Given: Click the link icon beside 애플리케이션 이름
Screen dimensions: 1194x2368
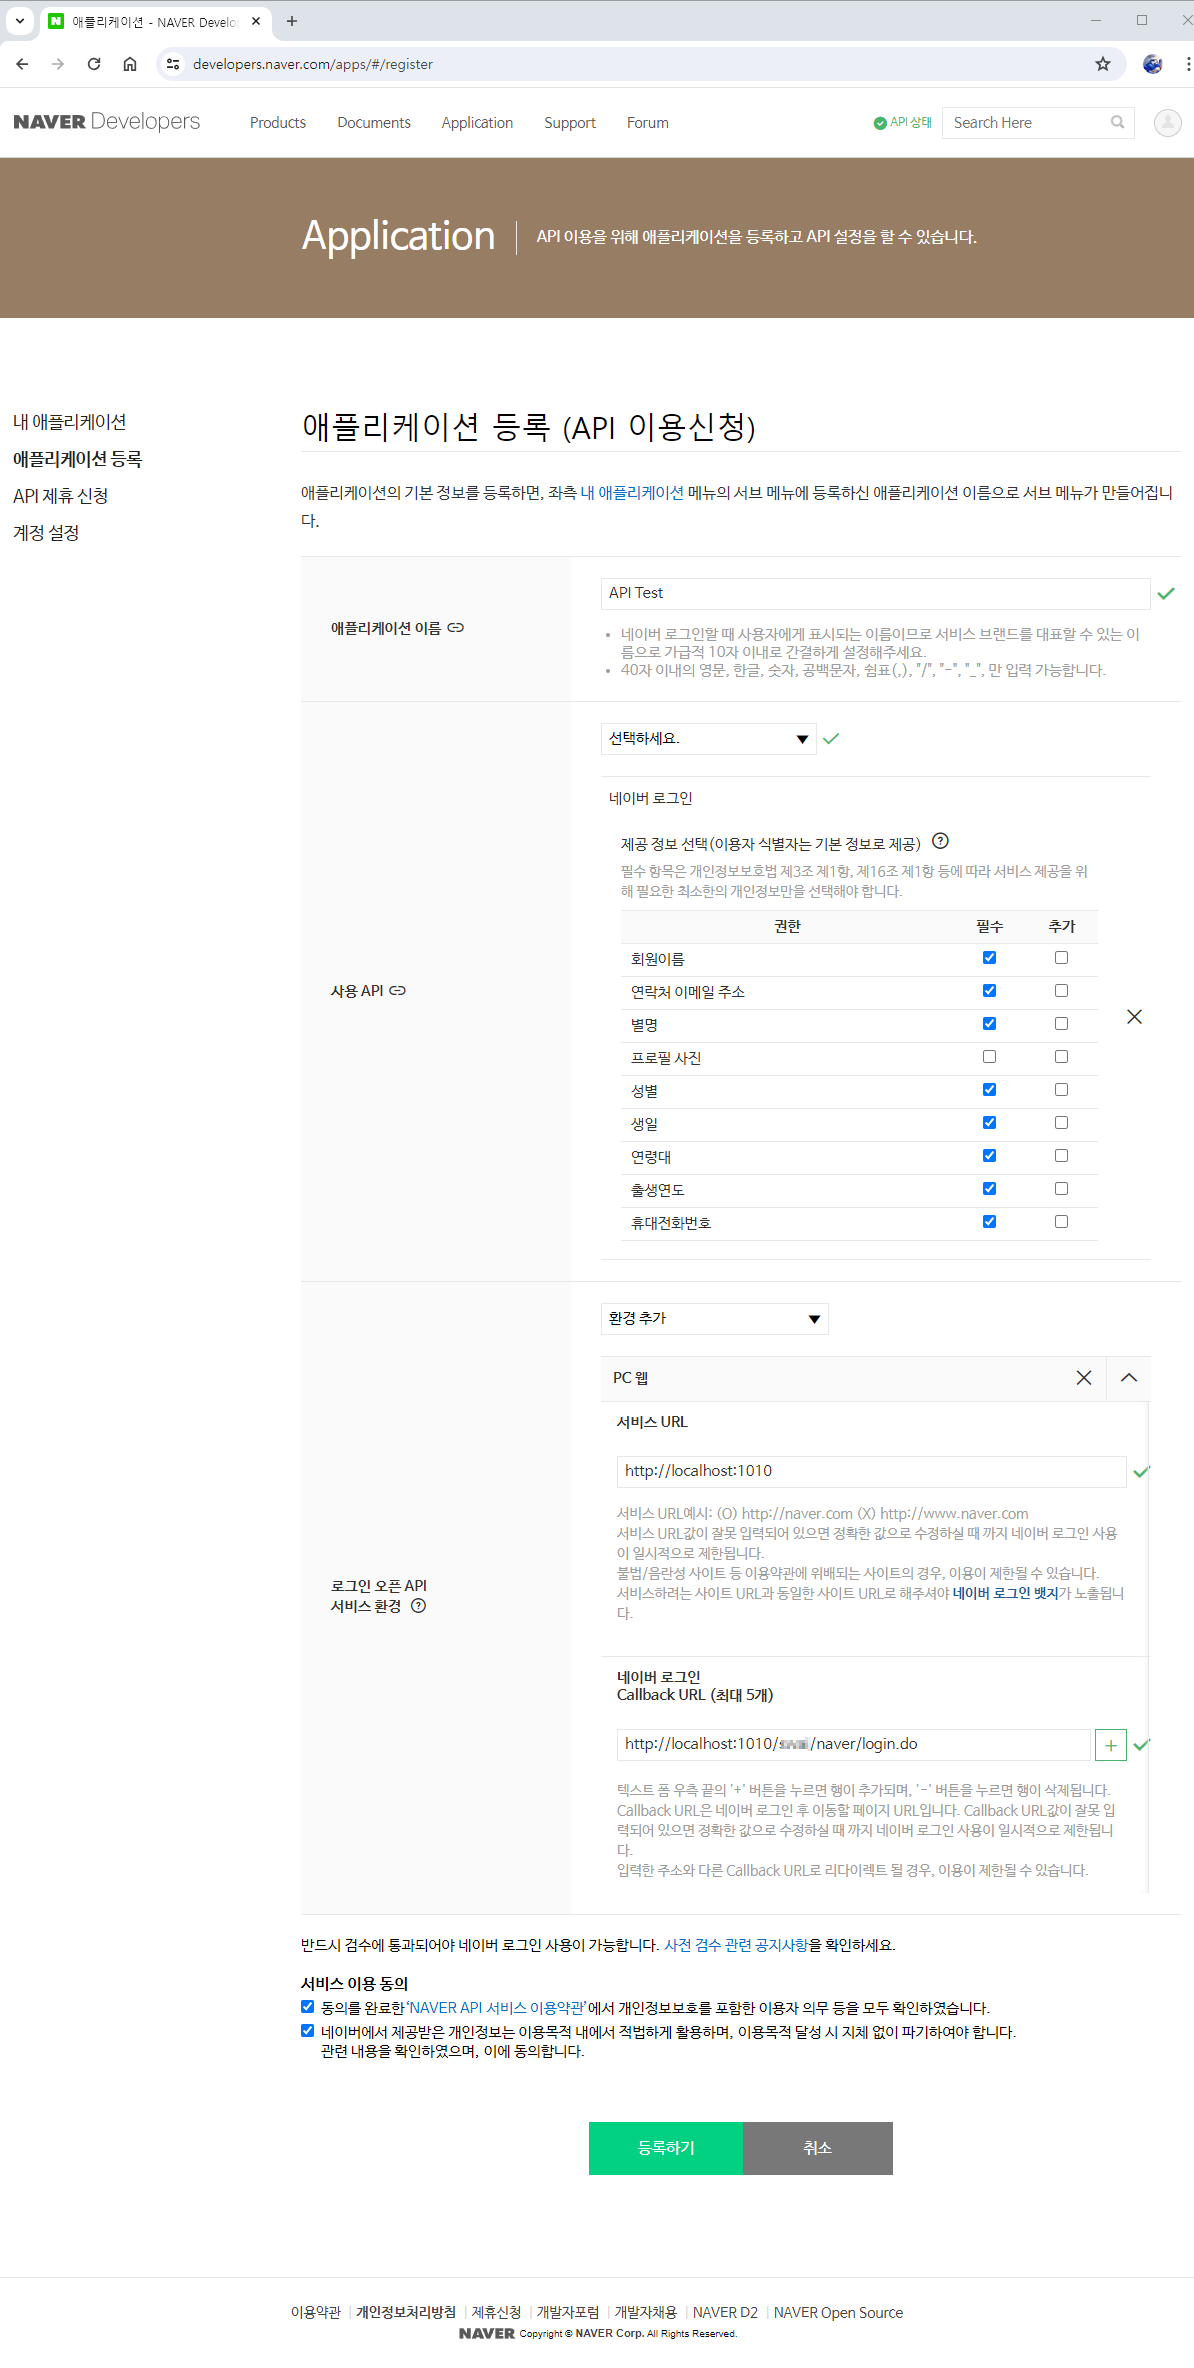Looking at the screenshot, I should (x=456, y=628).
